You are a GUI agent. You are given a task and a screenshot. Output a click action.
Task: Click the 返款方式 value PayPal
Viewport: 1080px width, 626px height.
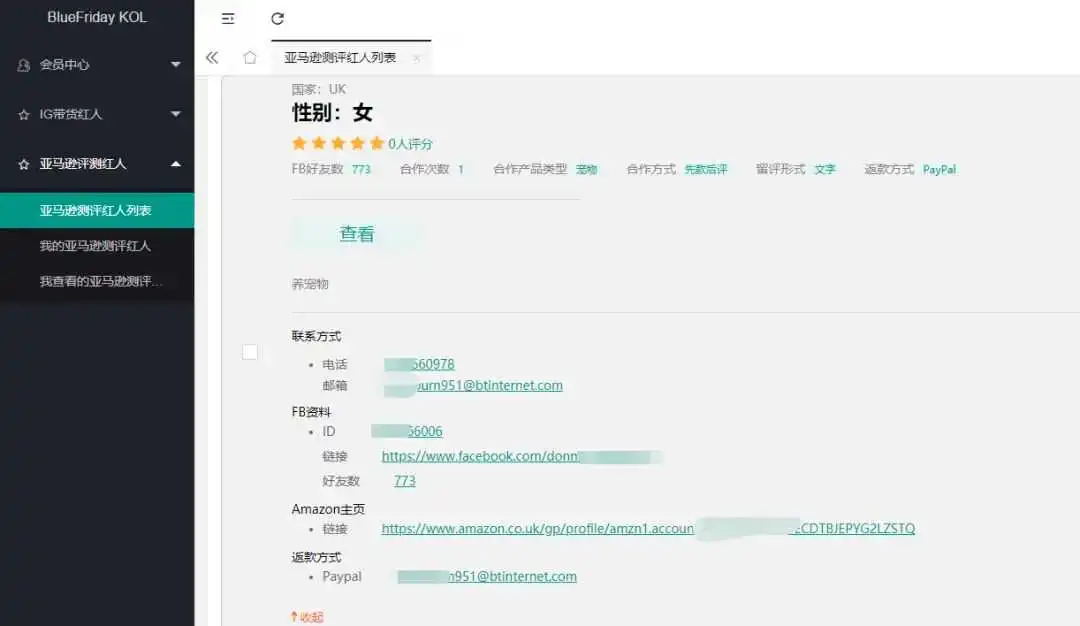pyautogui.click(x=939, y=169)
